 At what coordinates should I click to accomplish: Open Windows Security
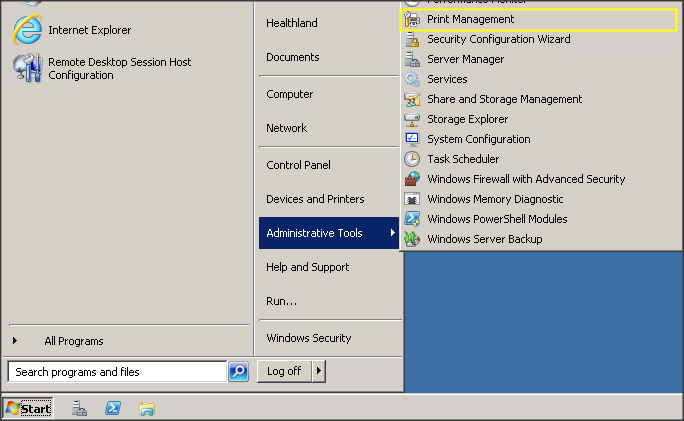(309, 338)
